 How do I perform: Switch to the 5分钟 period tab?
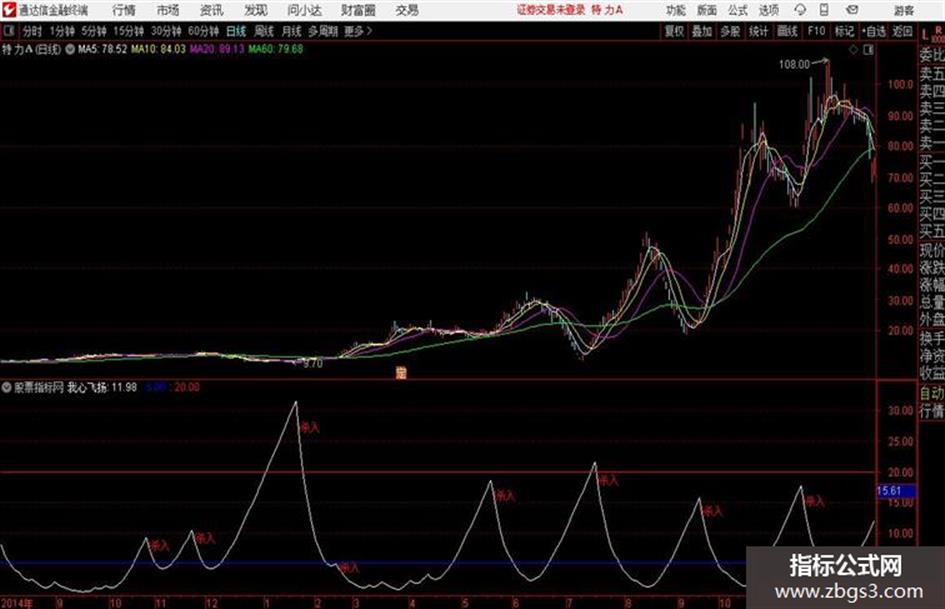tap(94, 31)
